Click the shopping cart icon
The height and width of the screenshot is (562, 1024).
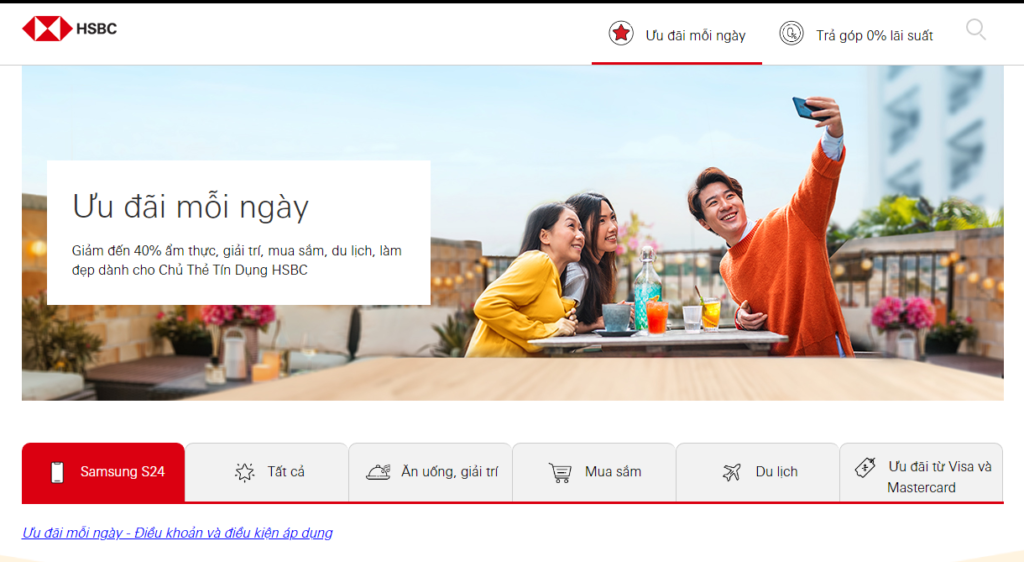[560, 472]
